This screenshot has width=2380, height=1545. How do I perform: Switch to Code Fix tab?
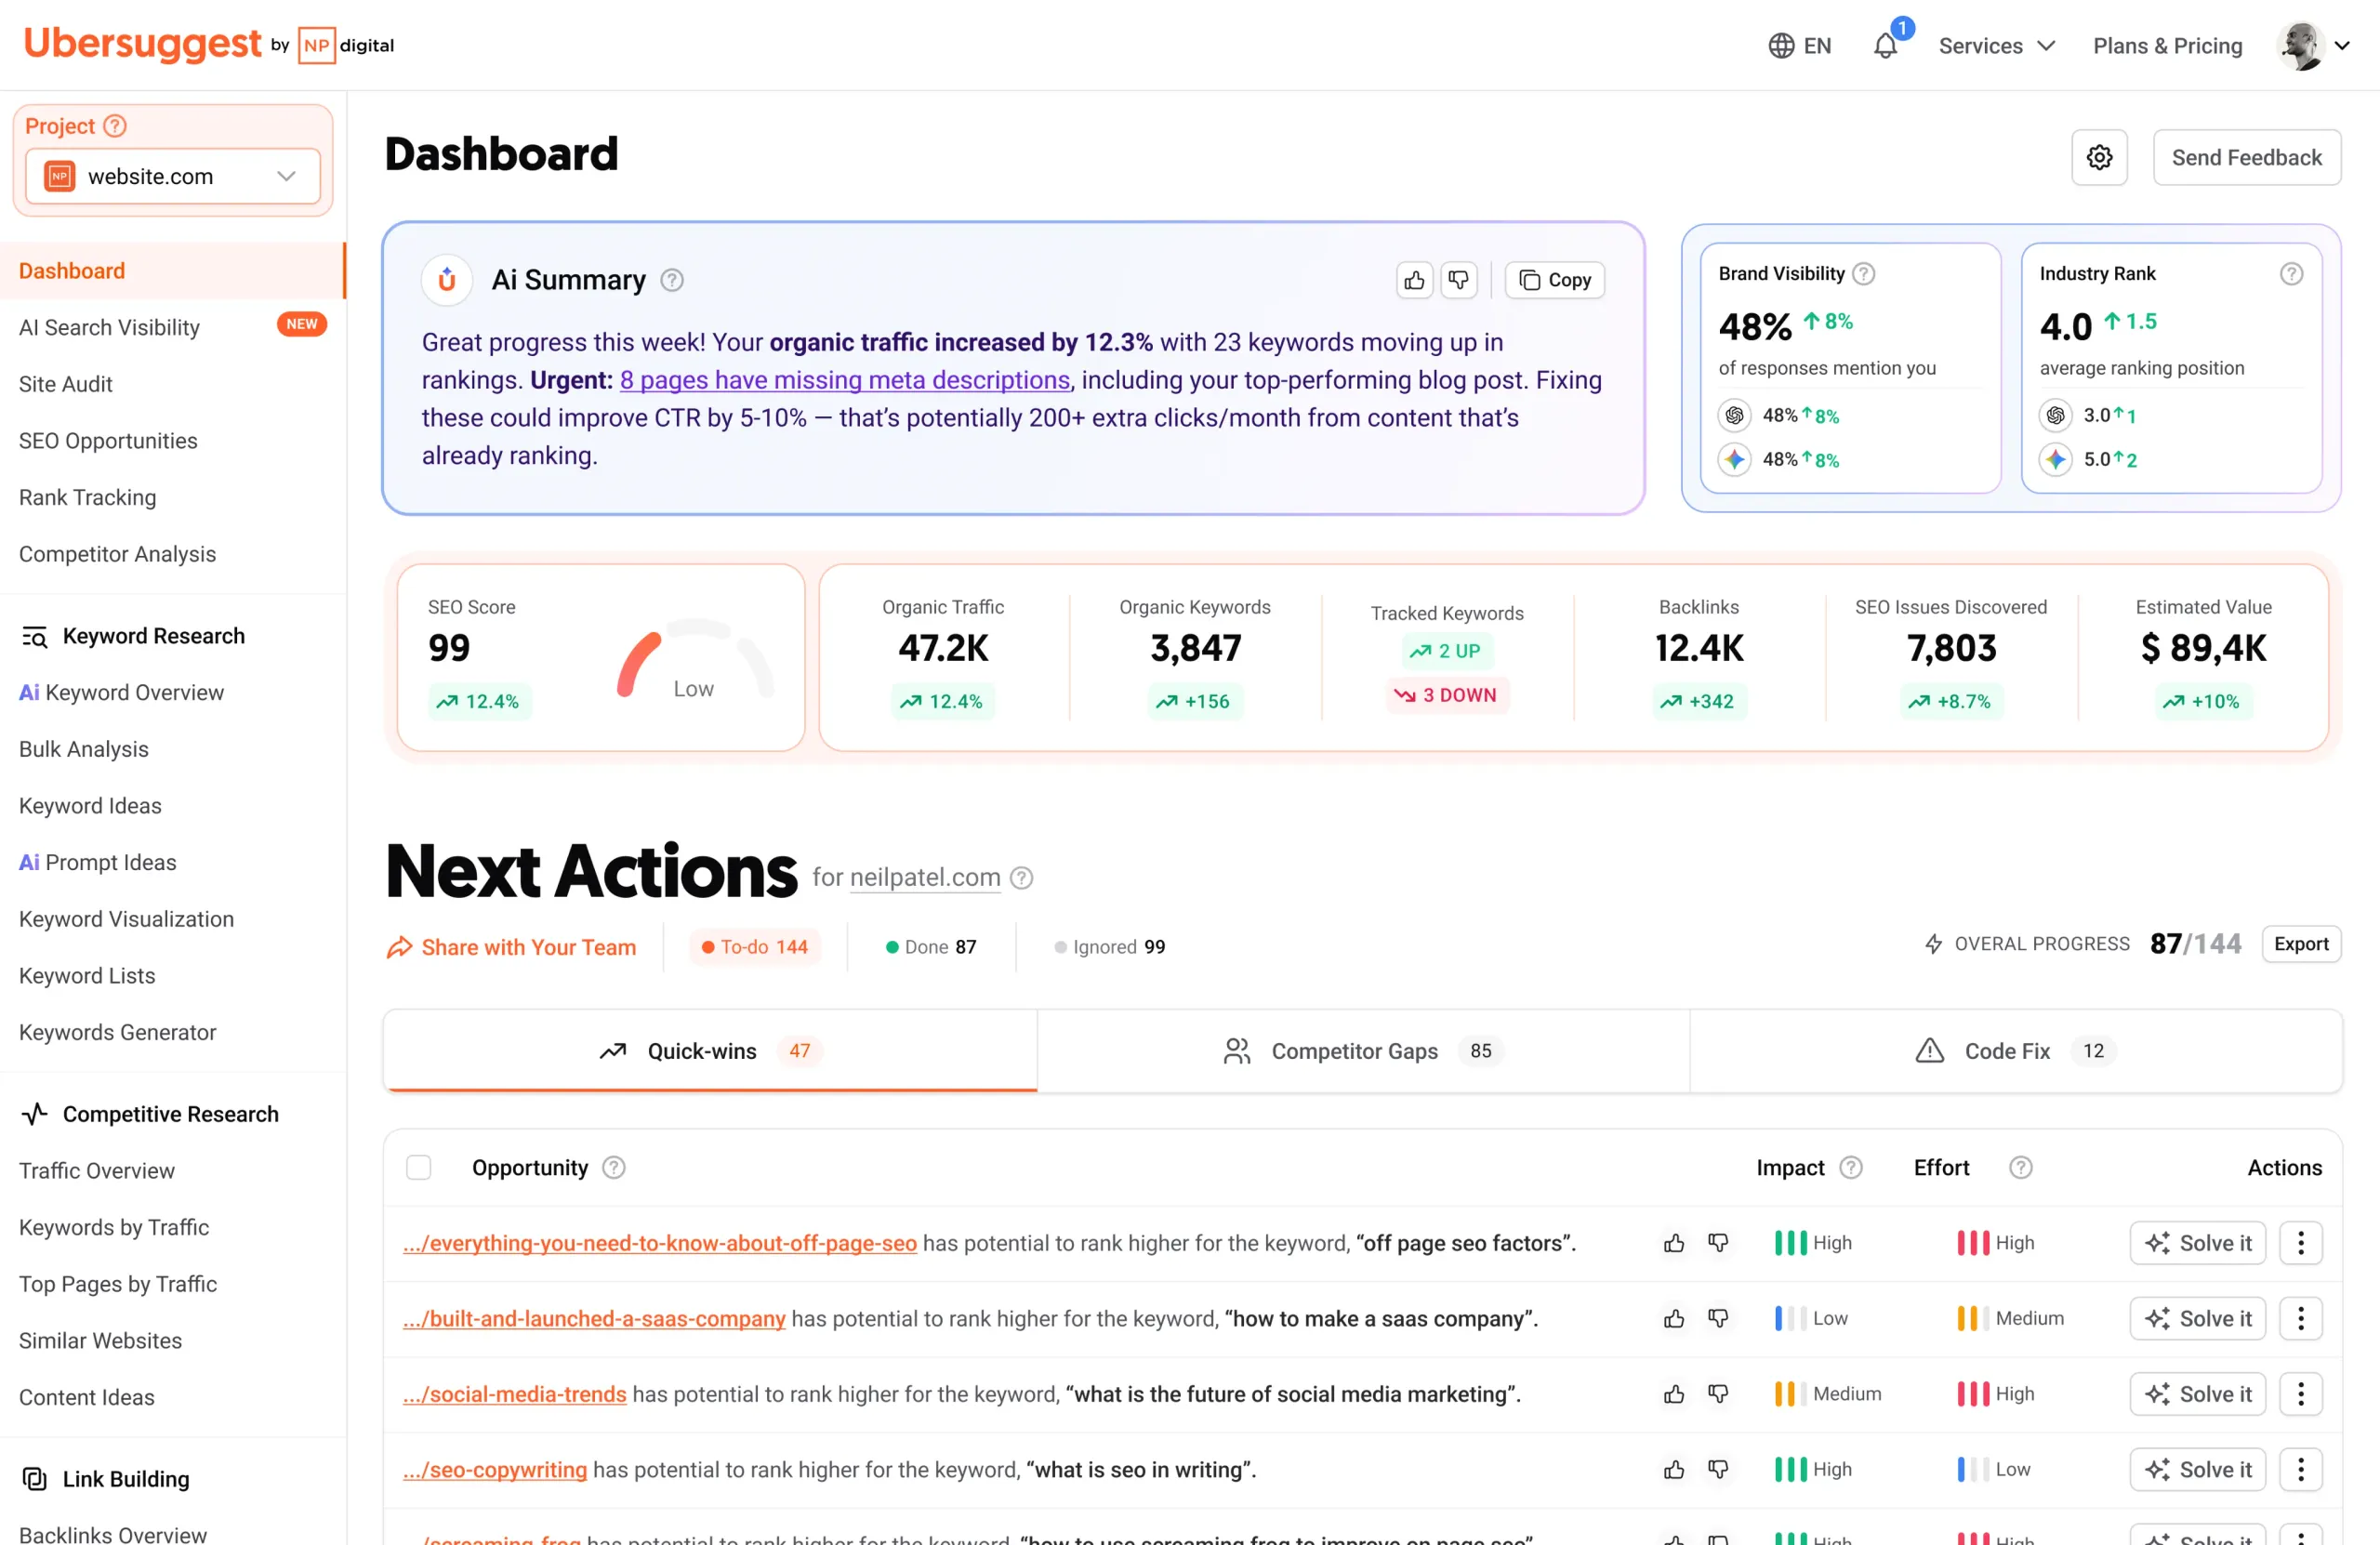[x=2016, y=1051]
